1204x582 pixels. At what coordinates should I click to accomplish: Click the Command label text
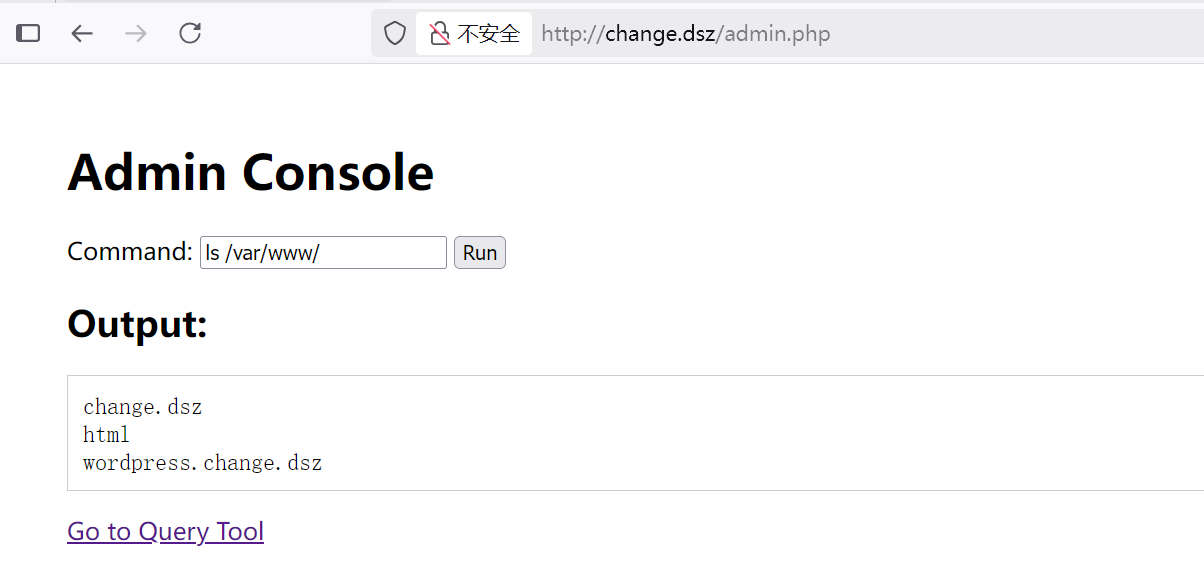pyautogui.click(x=129, y=252)
